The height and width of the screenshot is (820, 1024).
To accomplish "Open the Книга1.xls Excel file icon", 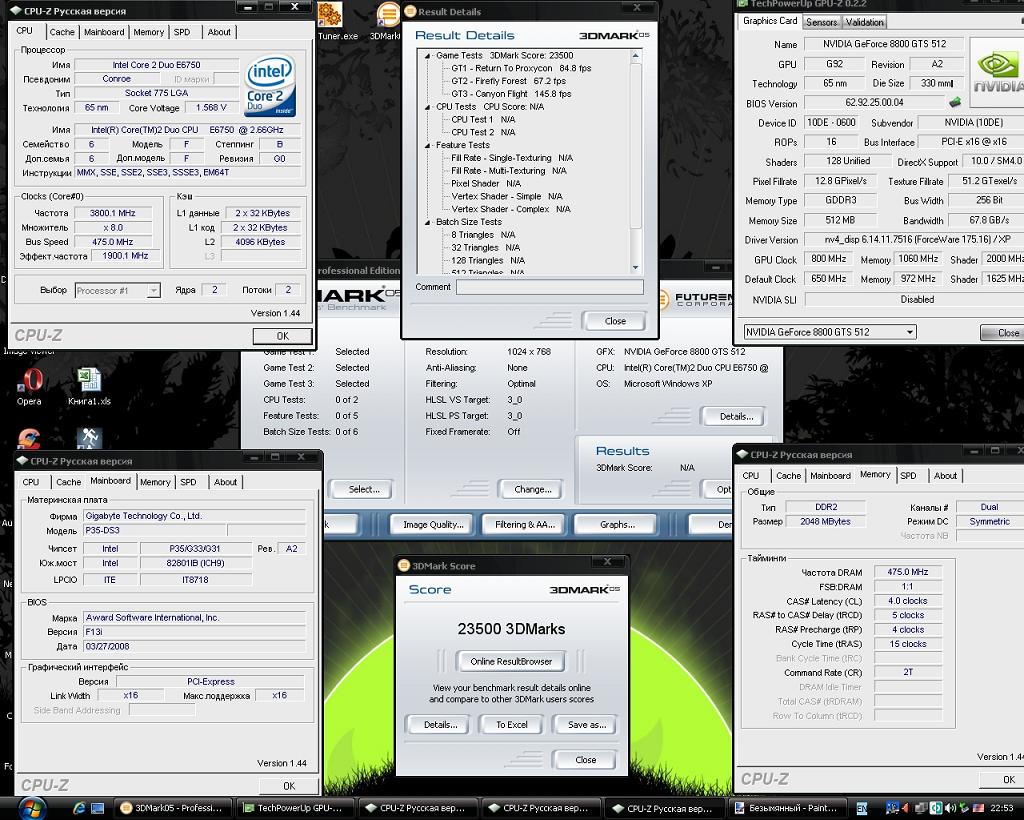I will click(89, 386).
